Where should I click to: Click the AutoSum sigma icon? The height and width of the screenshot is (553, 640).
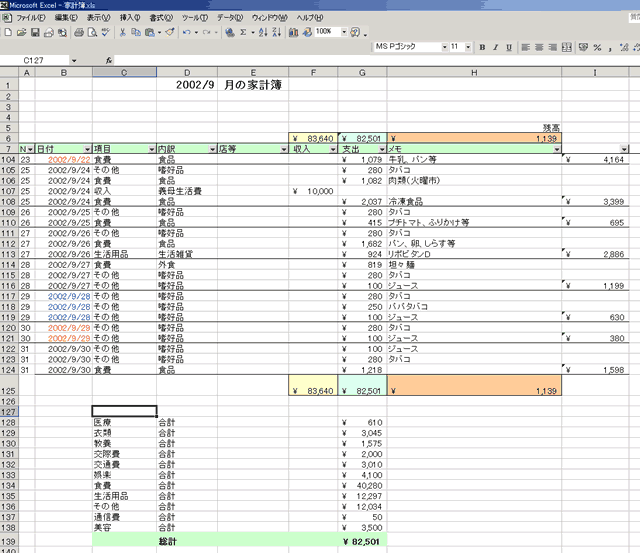pyautogui.click(x=244, y=33)
